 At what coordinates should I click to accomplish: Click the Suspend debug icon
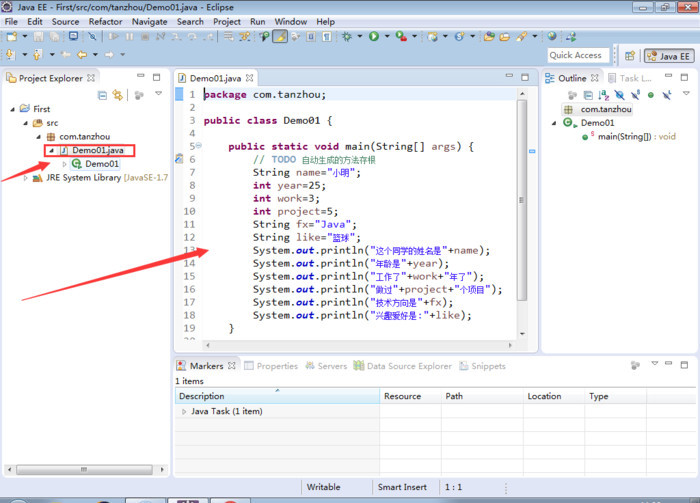click(129, 37)
